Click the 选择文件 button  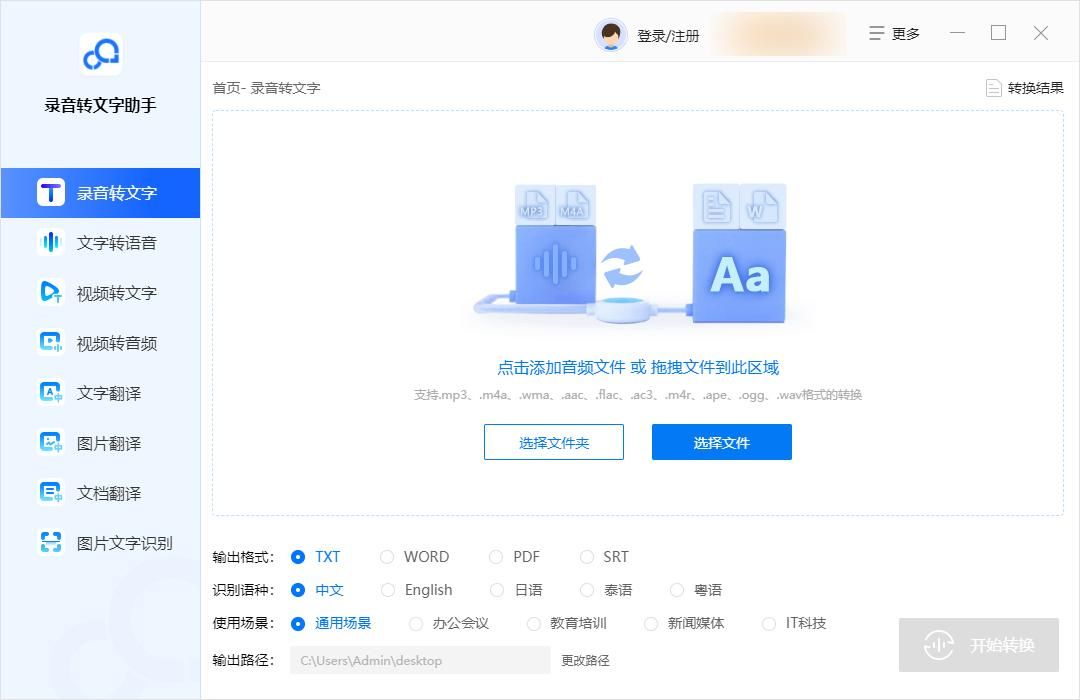click(721, 441)
